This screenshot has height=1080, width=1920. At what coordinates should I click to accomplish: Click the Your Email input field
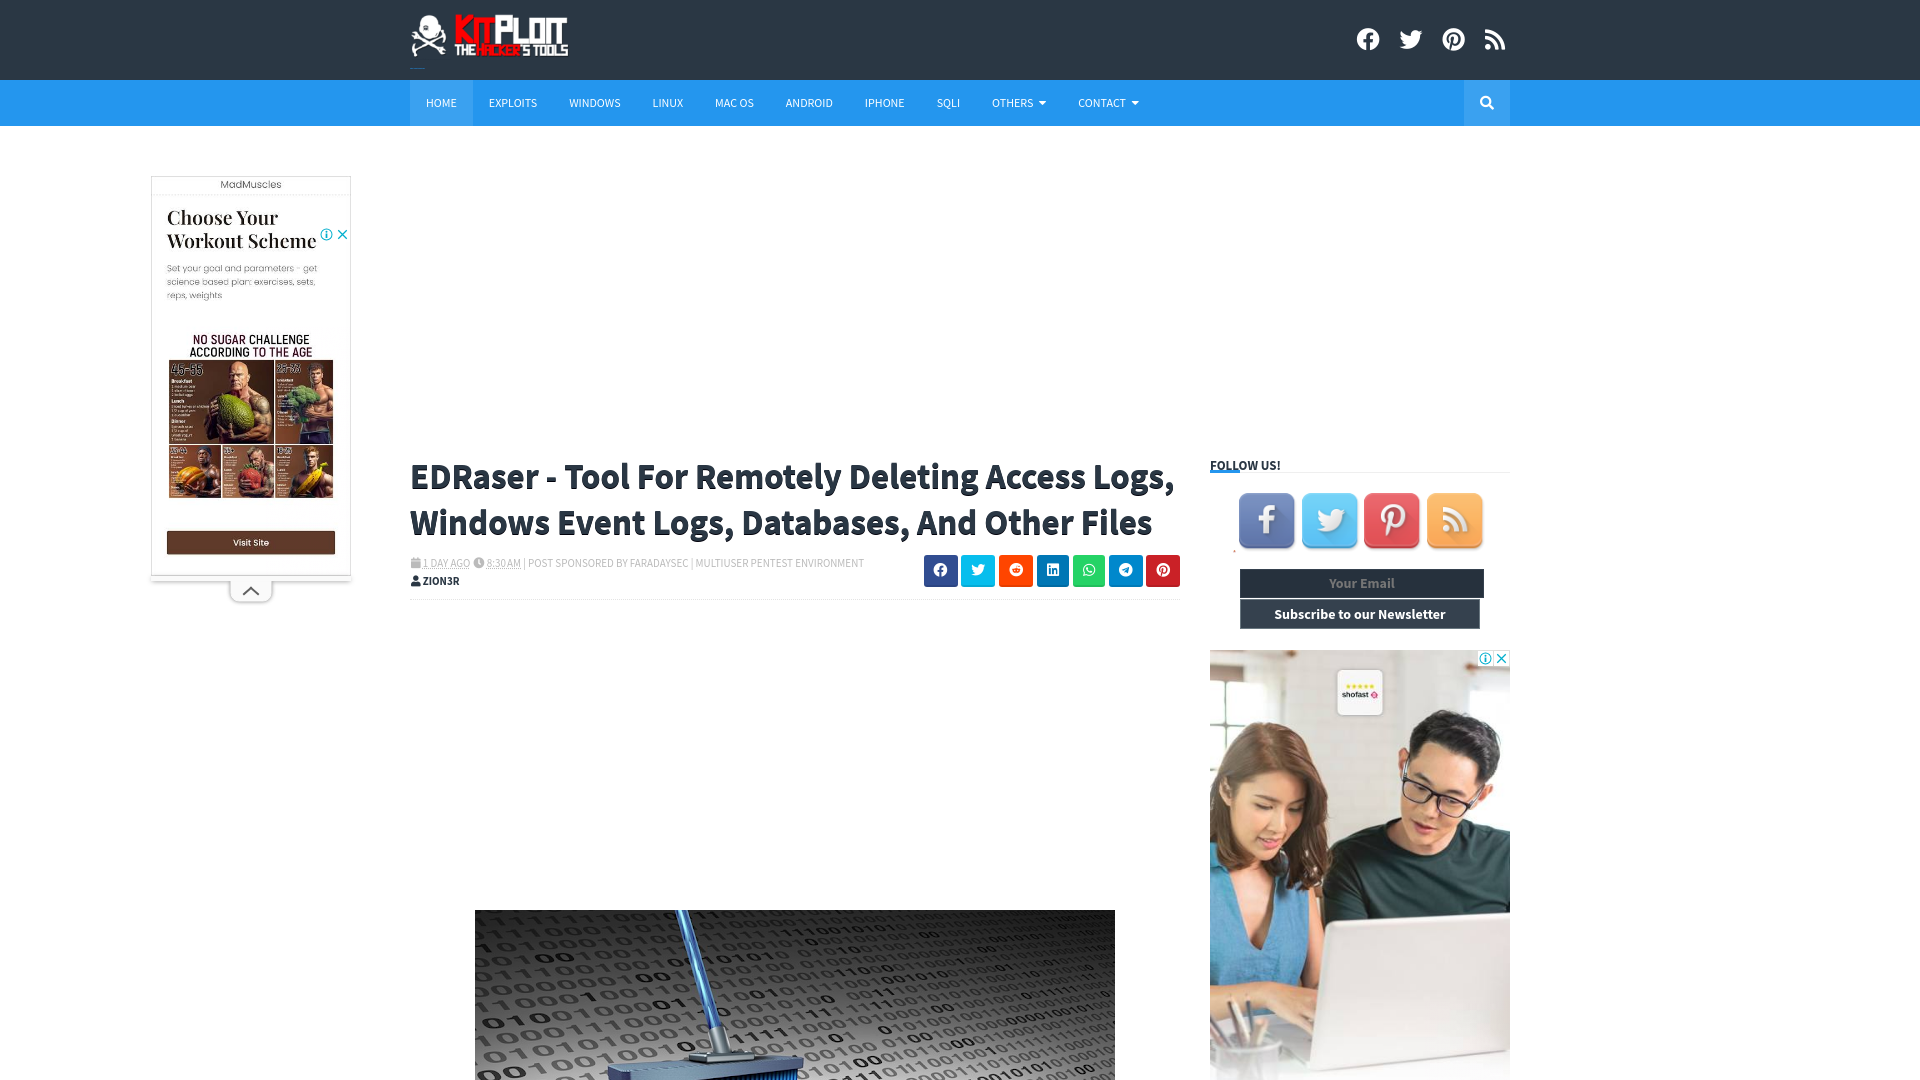(1362, 583)
